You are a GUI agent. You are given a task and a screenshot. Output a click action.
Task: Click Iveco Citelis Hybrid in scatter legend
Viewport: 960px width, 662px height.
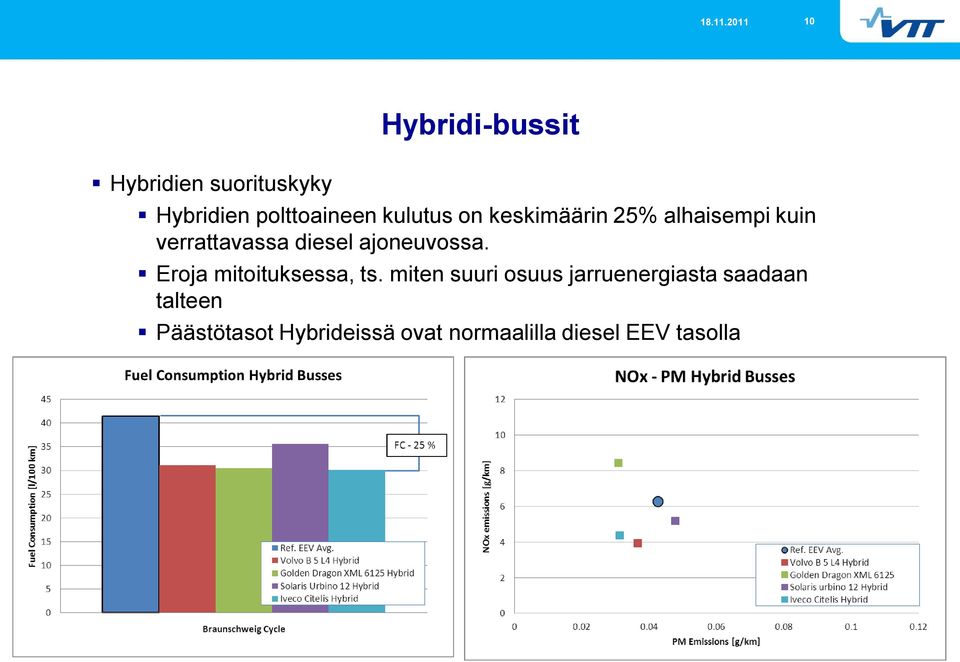[824, 600]
